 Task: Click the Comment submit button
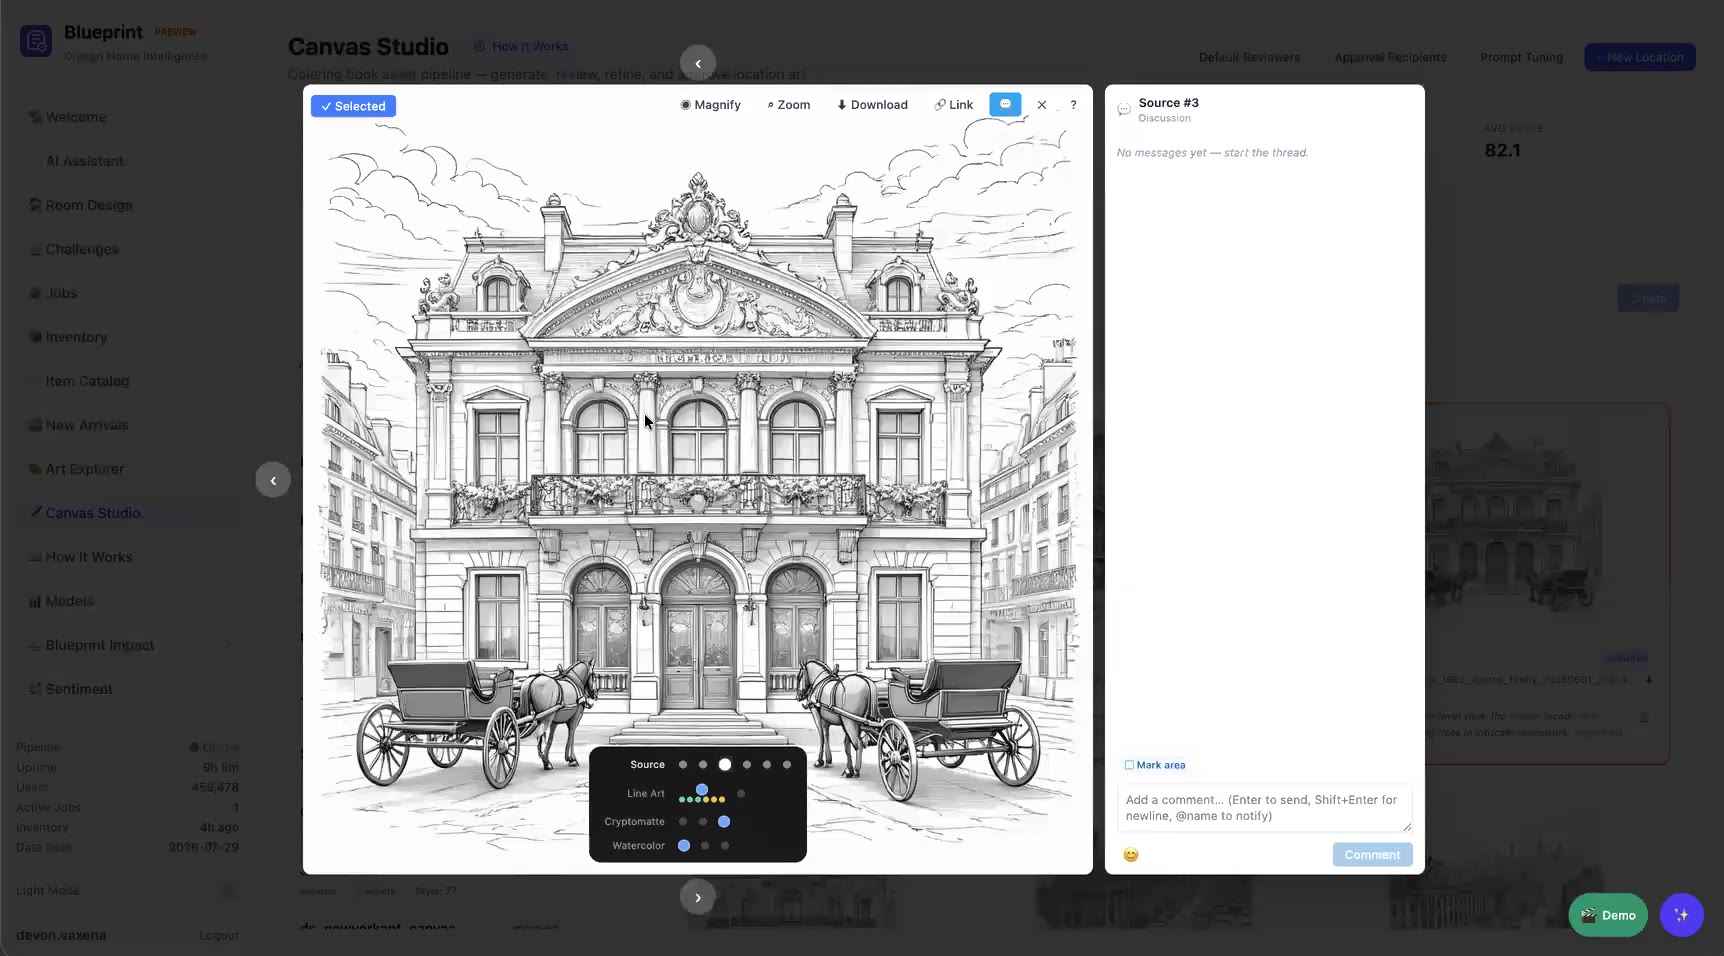pyautogui.click(x=1372, y=855)
